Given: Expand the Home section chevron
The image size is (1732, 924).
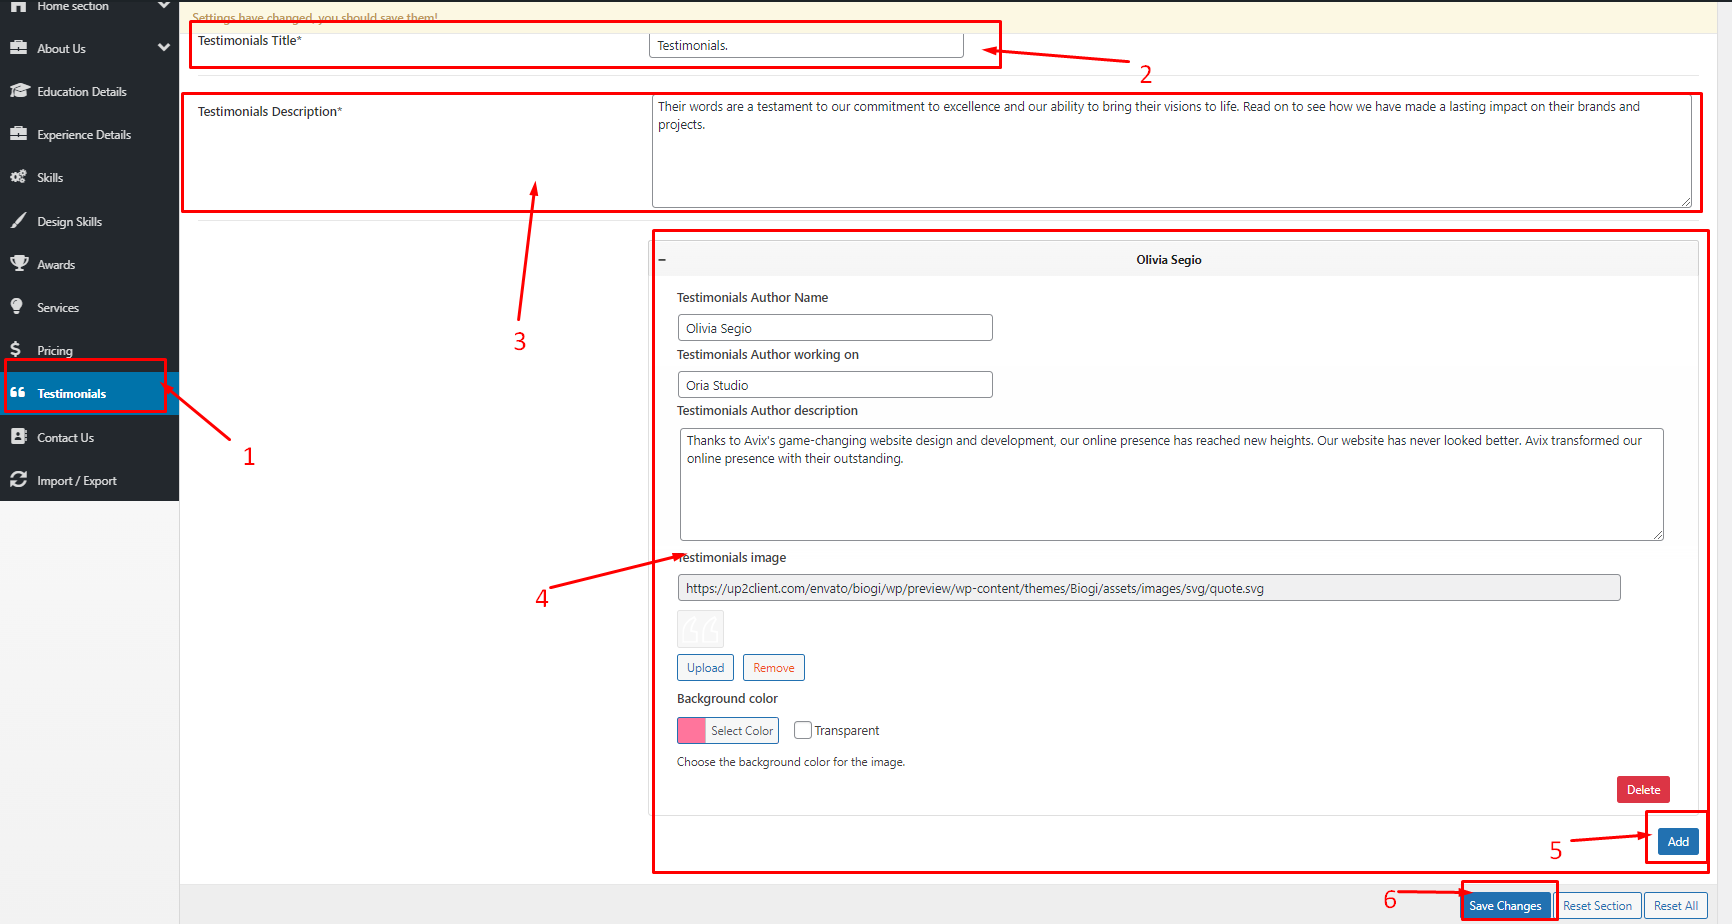Looking at the screenshot, I should pyautogui.click(x=164, y=6).
